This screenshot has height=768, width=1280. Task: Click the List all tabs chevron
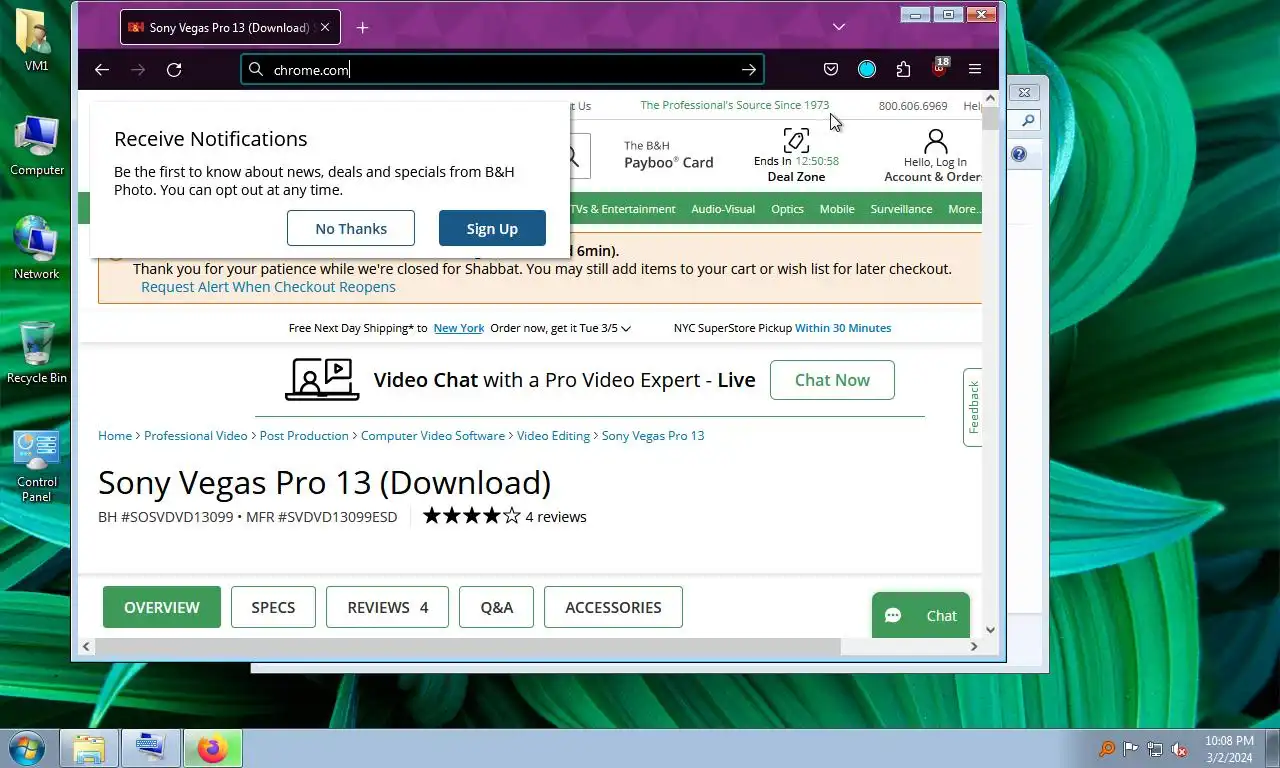pyautogui.click(x=839, y=27)
